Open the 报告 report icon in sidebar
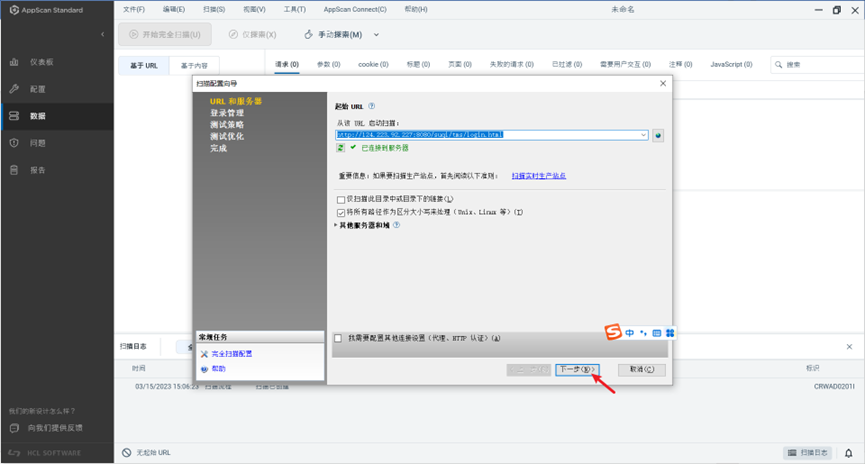 [14, 170]
